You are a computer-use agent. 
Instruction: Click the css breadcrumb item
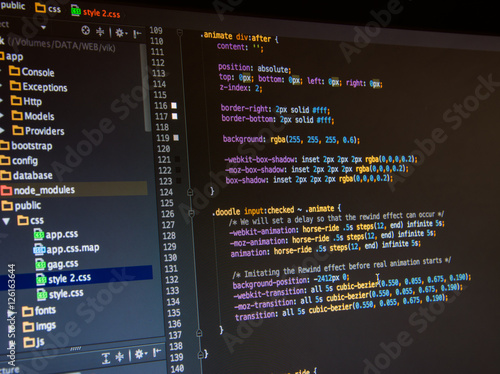(48, 8)
